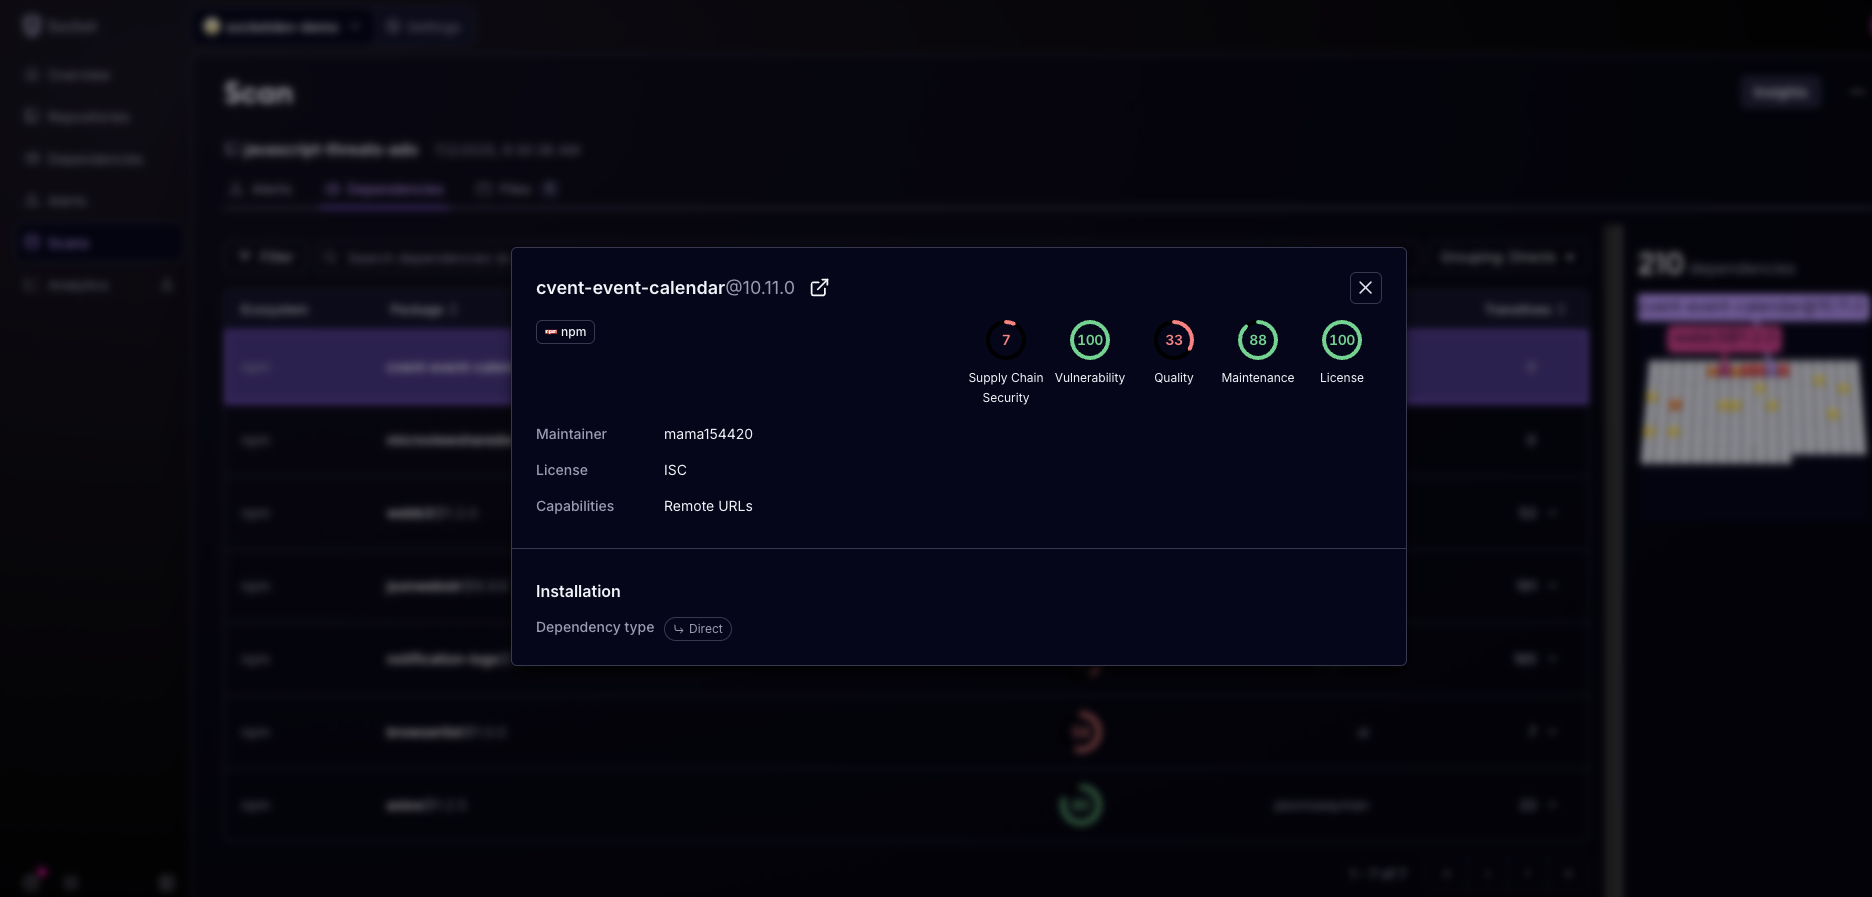Select the Maintenance score 88 circle

[x=1258, y=340]
